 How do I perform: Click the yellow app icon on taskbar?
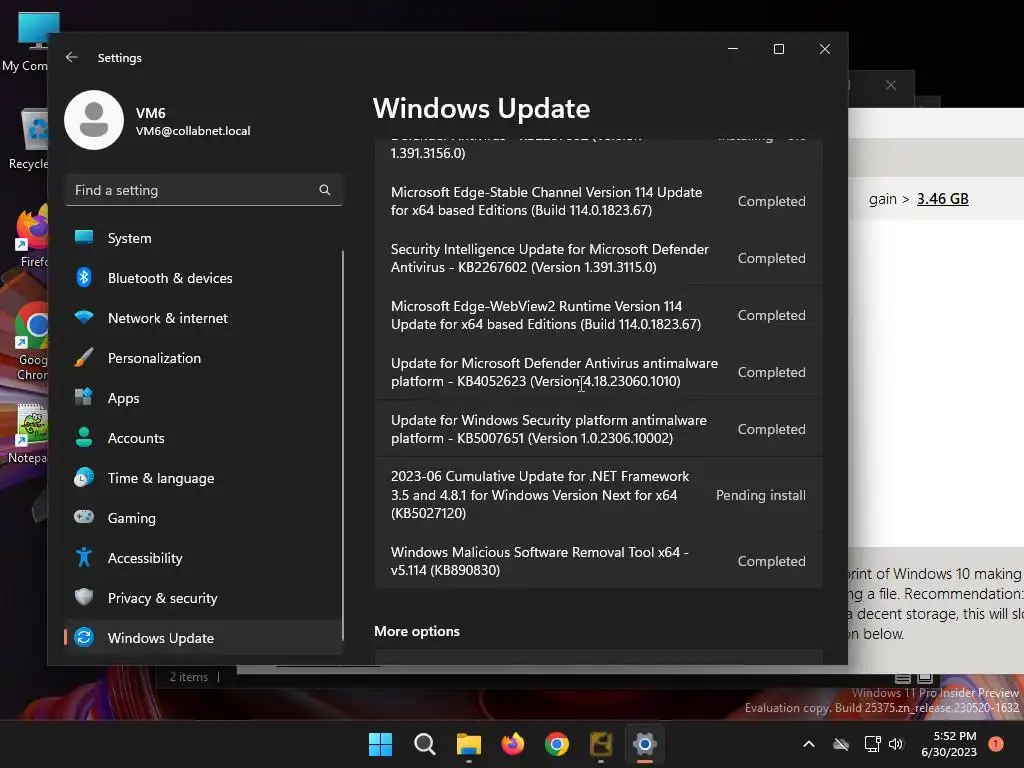tap(601, 744)
